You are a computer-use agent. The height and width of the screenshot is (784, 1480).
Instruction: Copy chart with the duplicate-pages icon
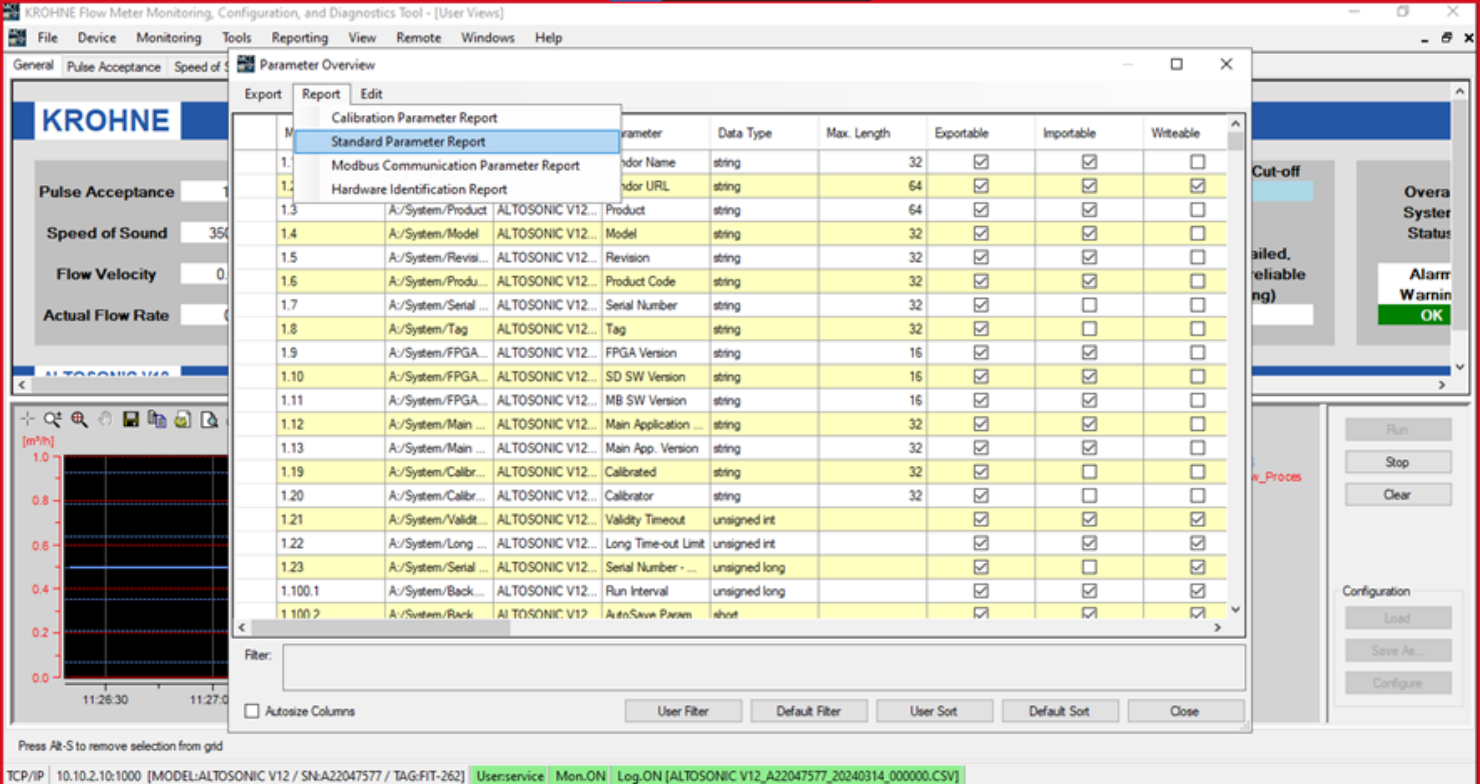tap(157, 419)
